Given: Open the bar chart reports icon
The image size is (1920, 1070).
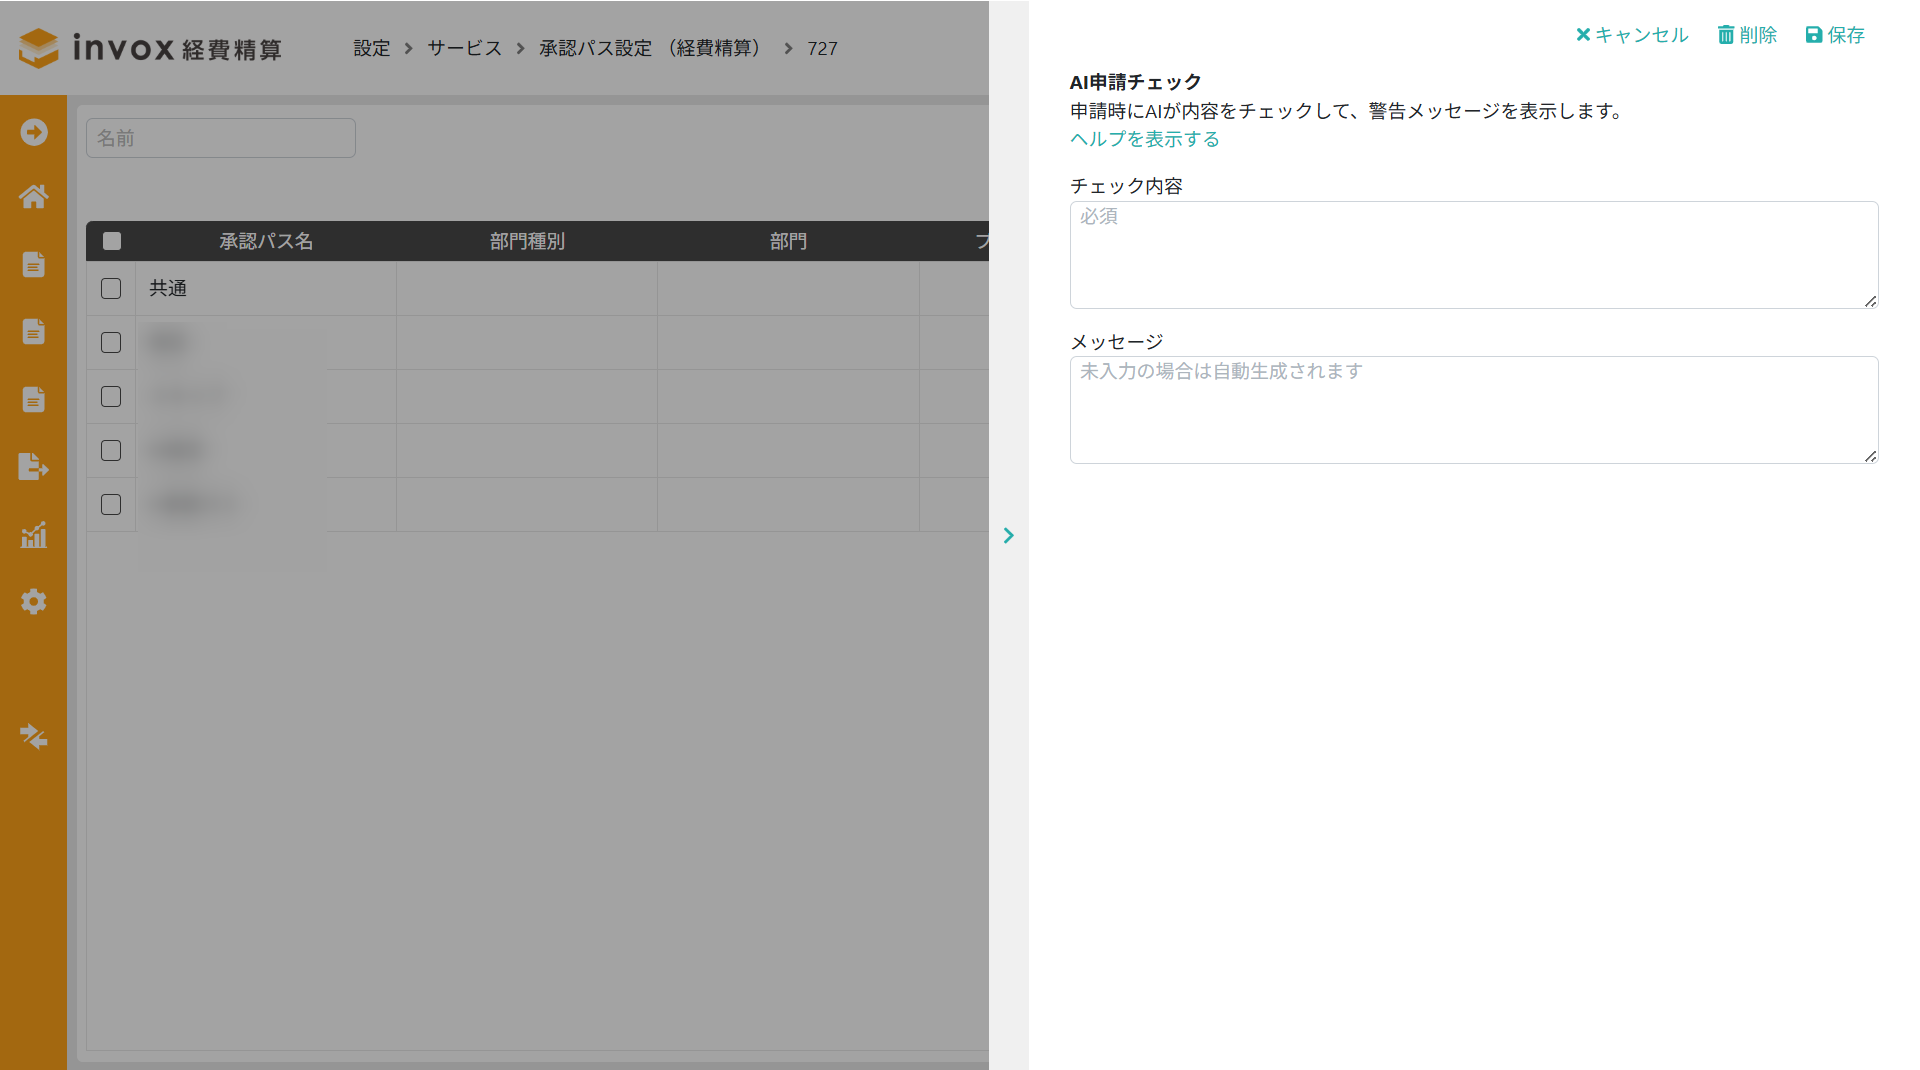Looking at the screenshot, I should point(34,535).
